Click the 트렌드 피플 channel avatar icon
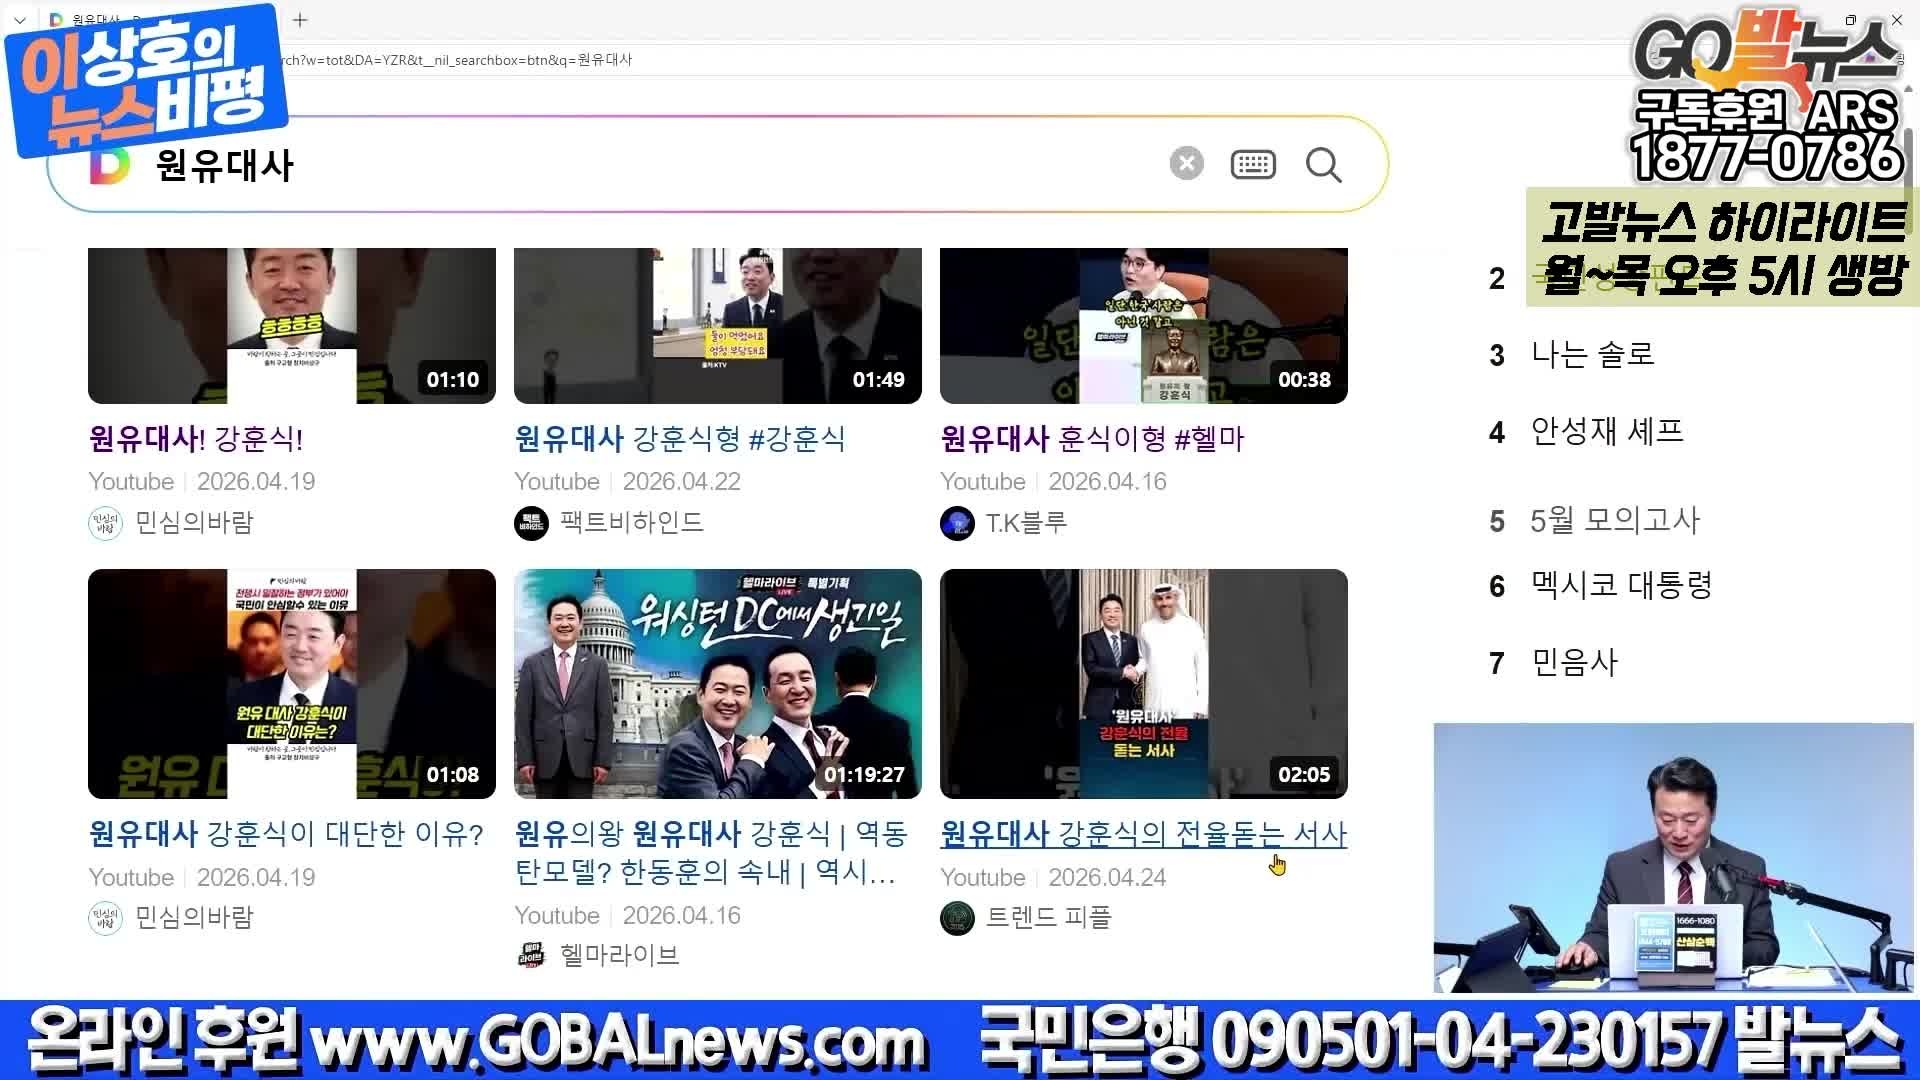The image size is (1920, 1080). click(957, 918)
